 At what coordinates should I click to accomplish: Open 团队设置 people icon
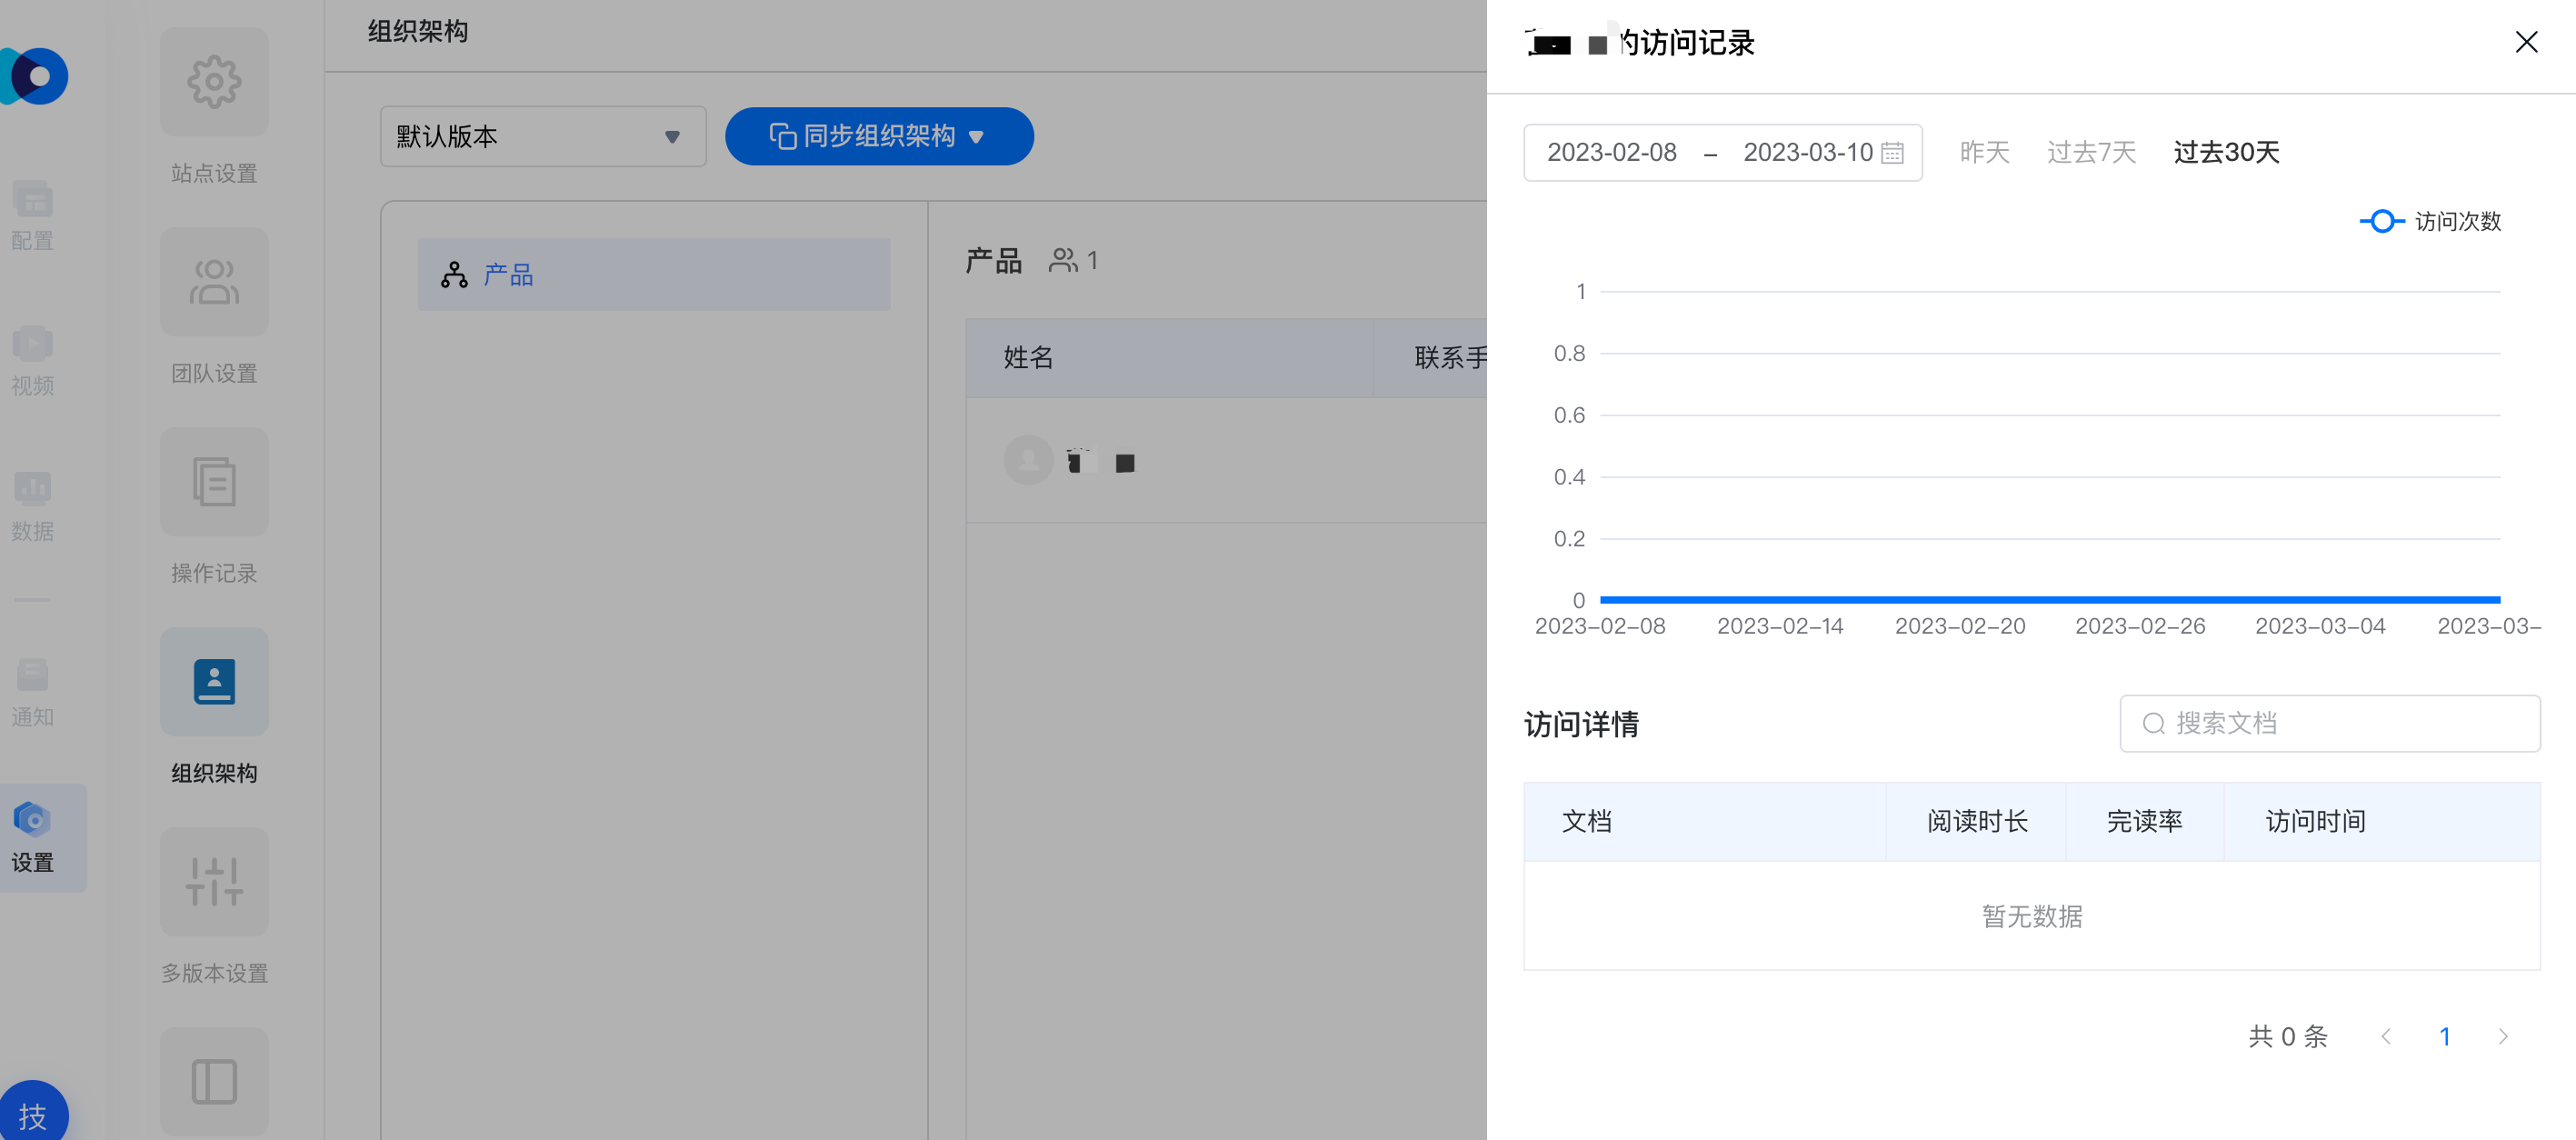point(214,282)
